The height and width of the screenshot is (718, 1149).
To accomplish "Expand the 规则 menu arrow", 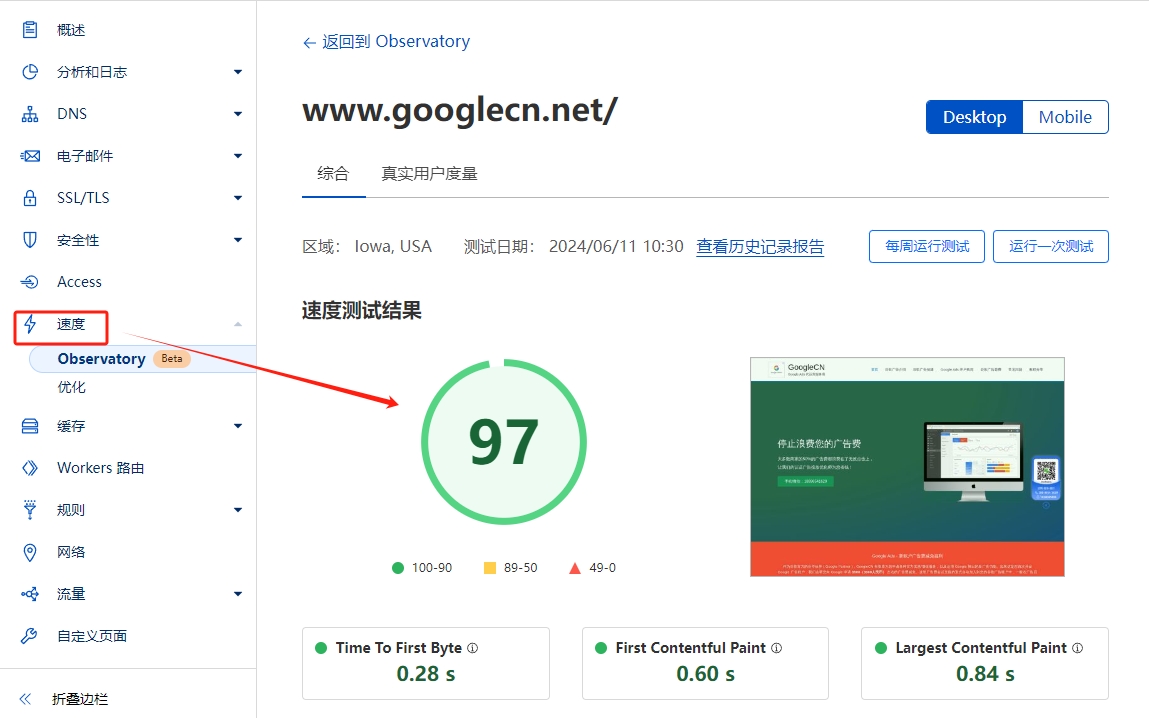I will click(x=237, y=510).
